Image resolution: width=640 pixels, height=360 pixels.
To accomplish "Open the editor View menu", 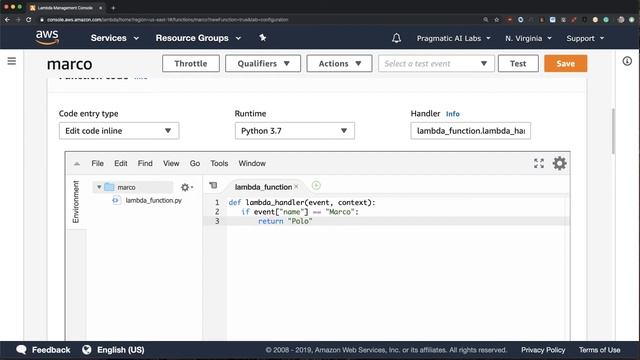I will (171, 163).
